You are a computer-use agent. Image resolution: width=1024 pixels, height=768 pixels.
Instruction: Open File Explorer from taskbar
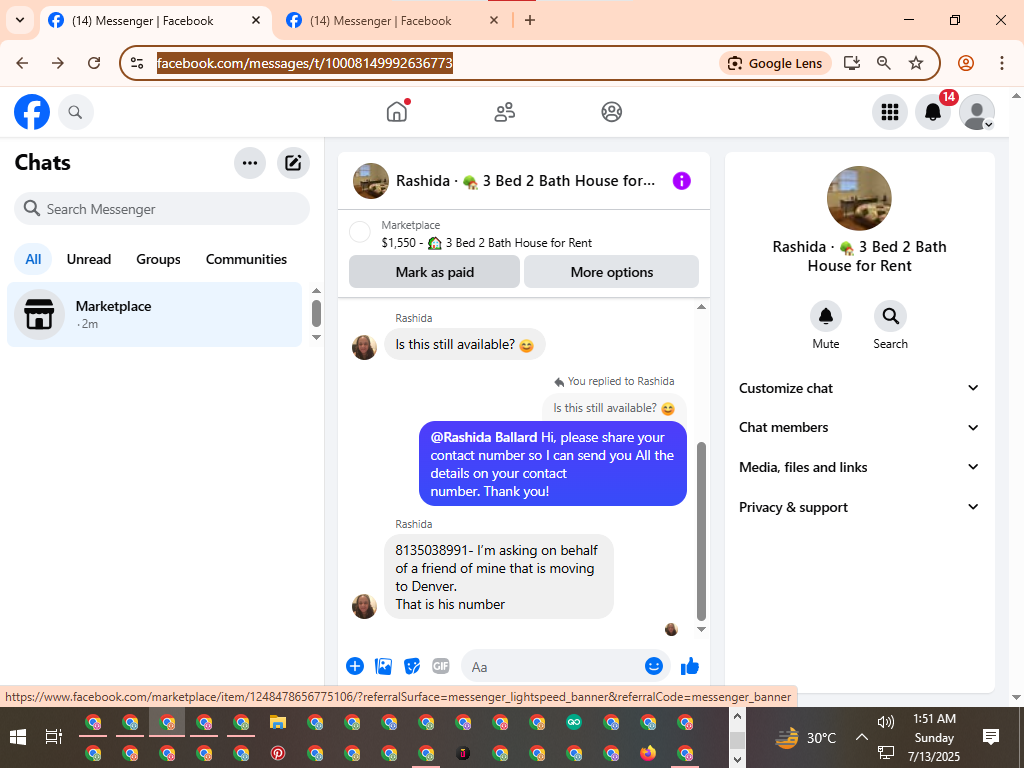tap(278, 722)
